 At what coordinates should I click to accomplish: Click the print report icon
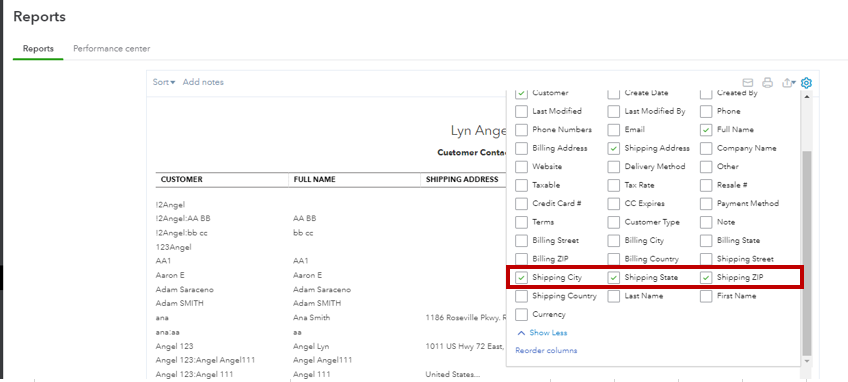click(767, 83)
